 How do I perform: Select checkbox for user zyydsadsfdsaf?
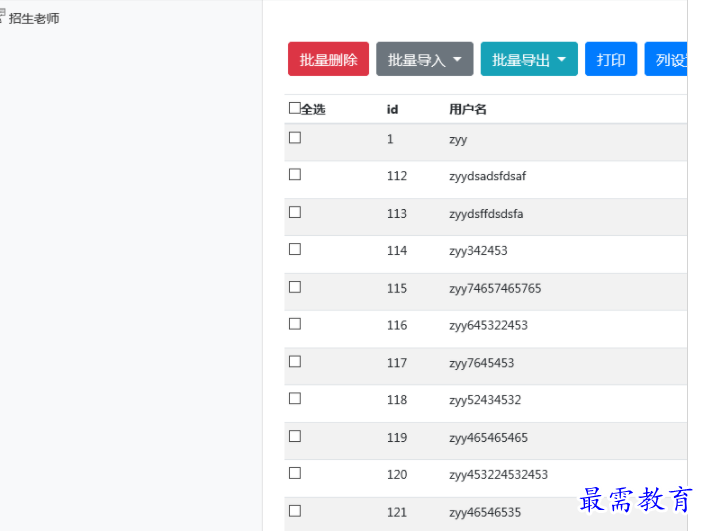pos(295,175)
